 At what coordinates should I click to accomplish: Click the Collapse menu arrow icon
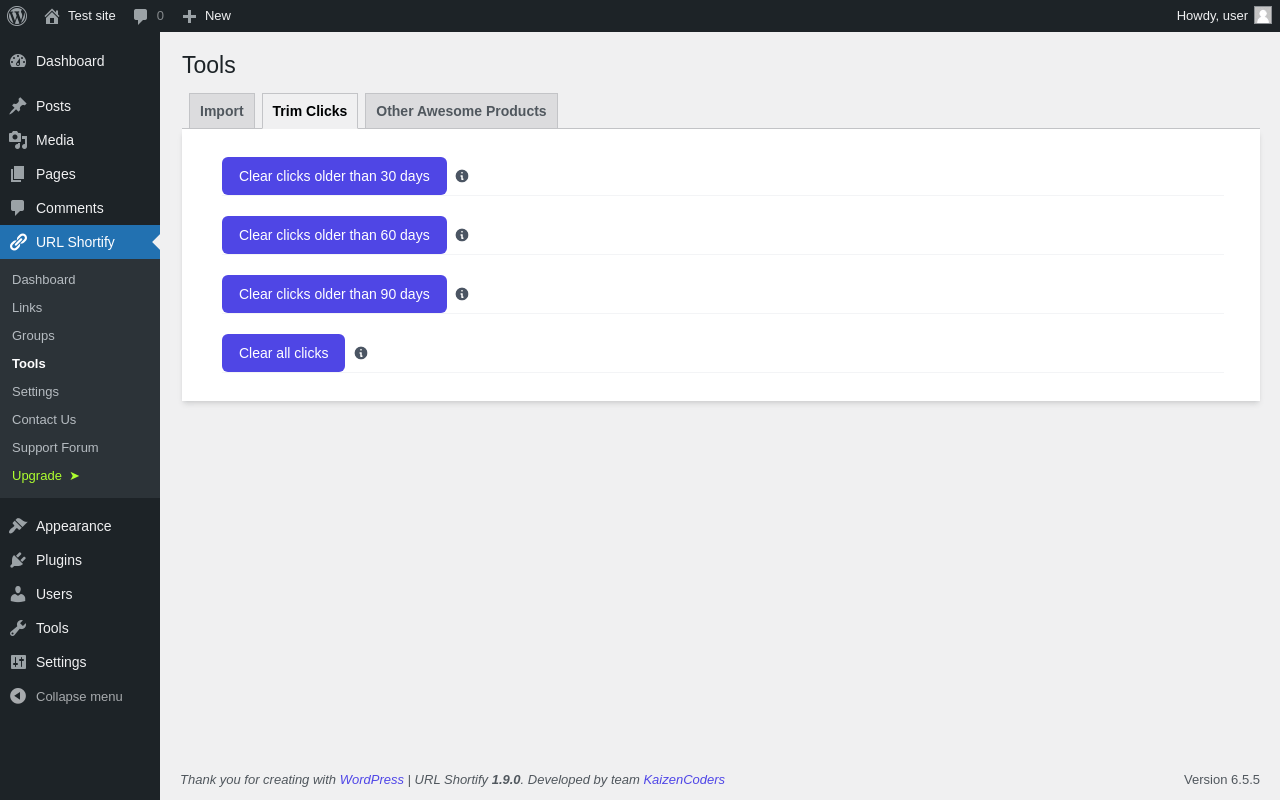(x=18, y=696)
